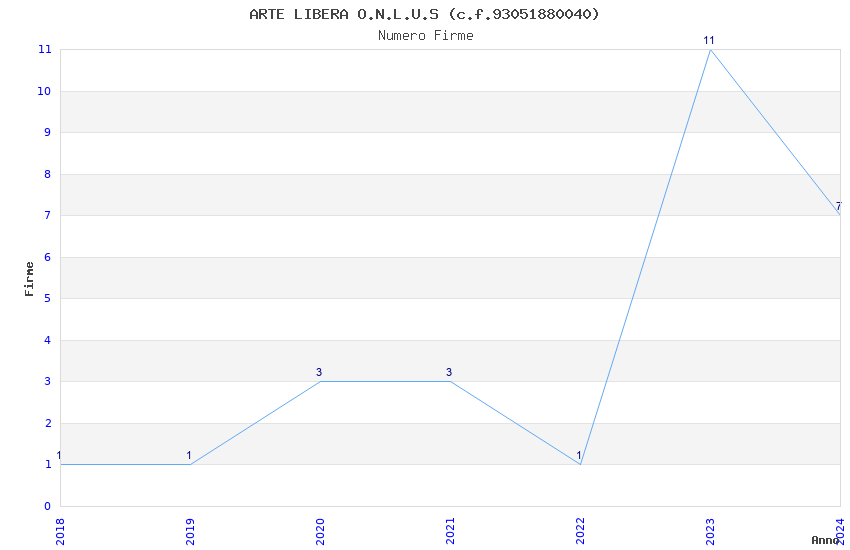Click y-axis tick value 0
The width and height of the screenshot is (850, 550).
[x=48, y=506]
